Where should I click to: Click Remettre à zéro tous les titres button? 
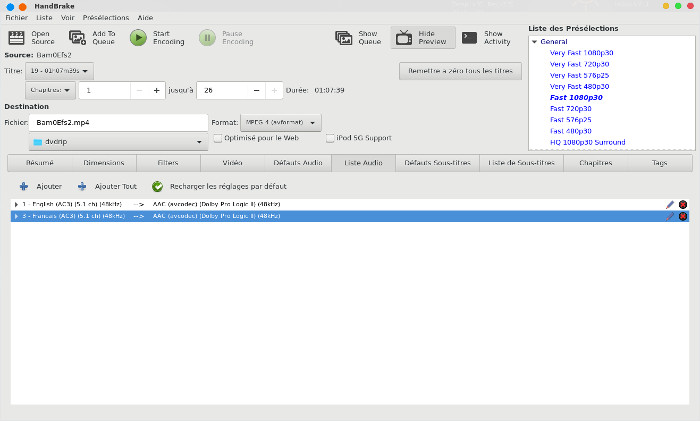click(x=459, y=71)
